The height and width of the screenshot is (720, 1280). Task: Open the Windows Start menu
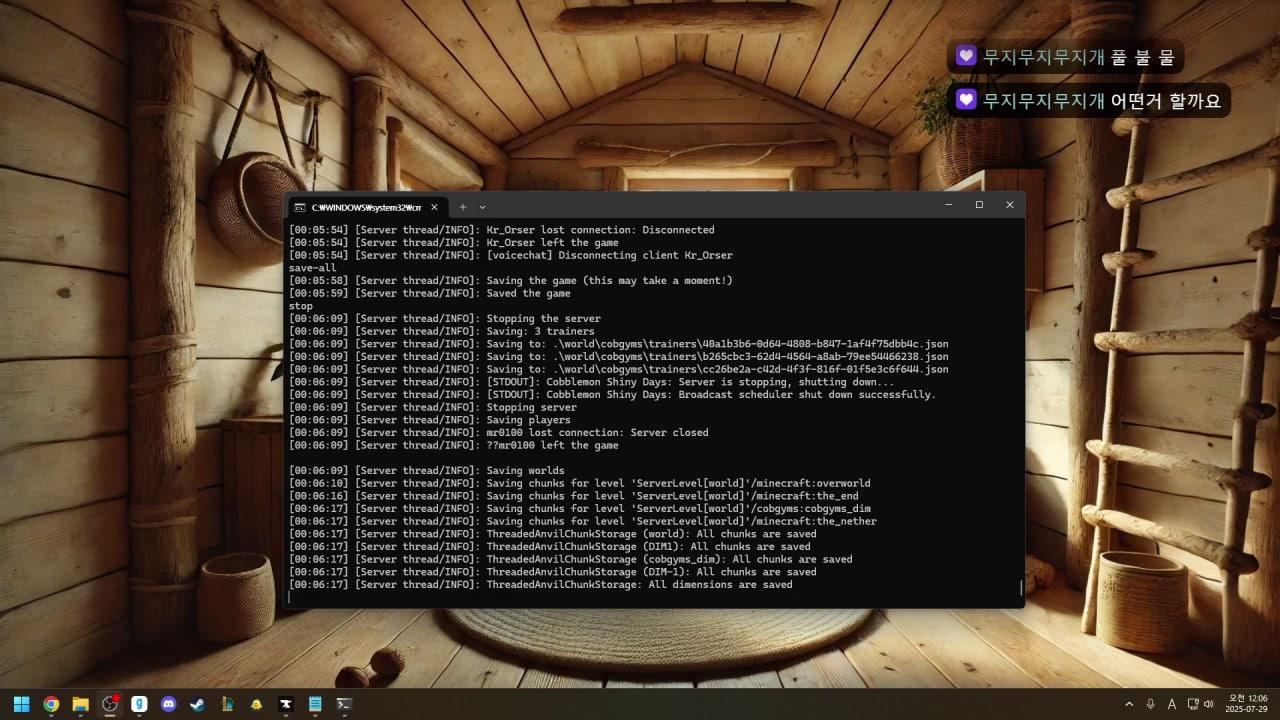click(x=22, y=704)
